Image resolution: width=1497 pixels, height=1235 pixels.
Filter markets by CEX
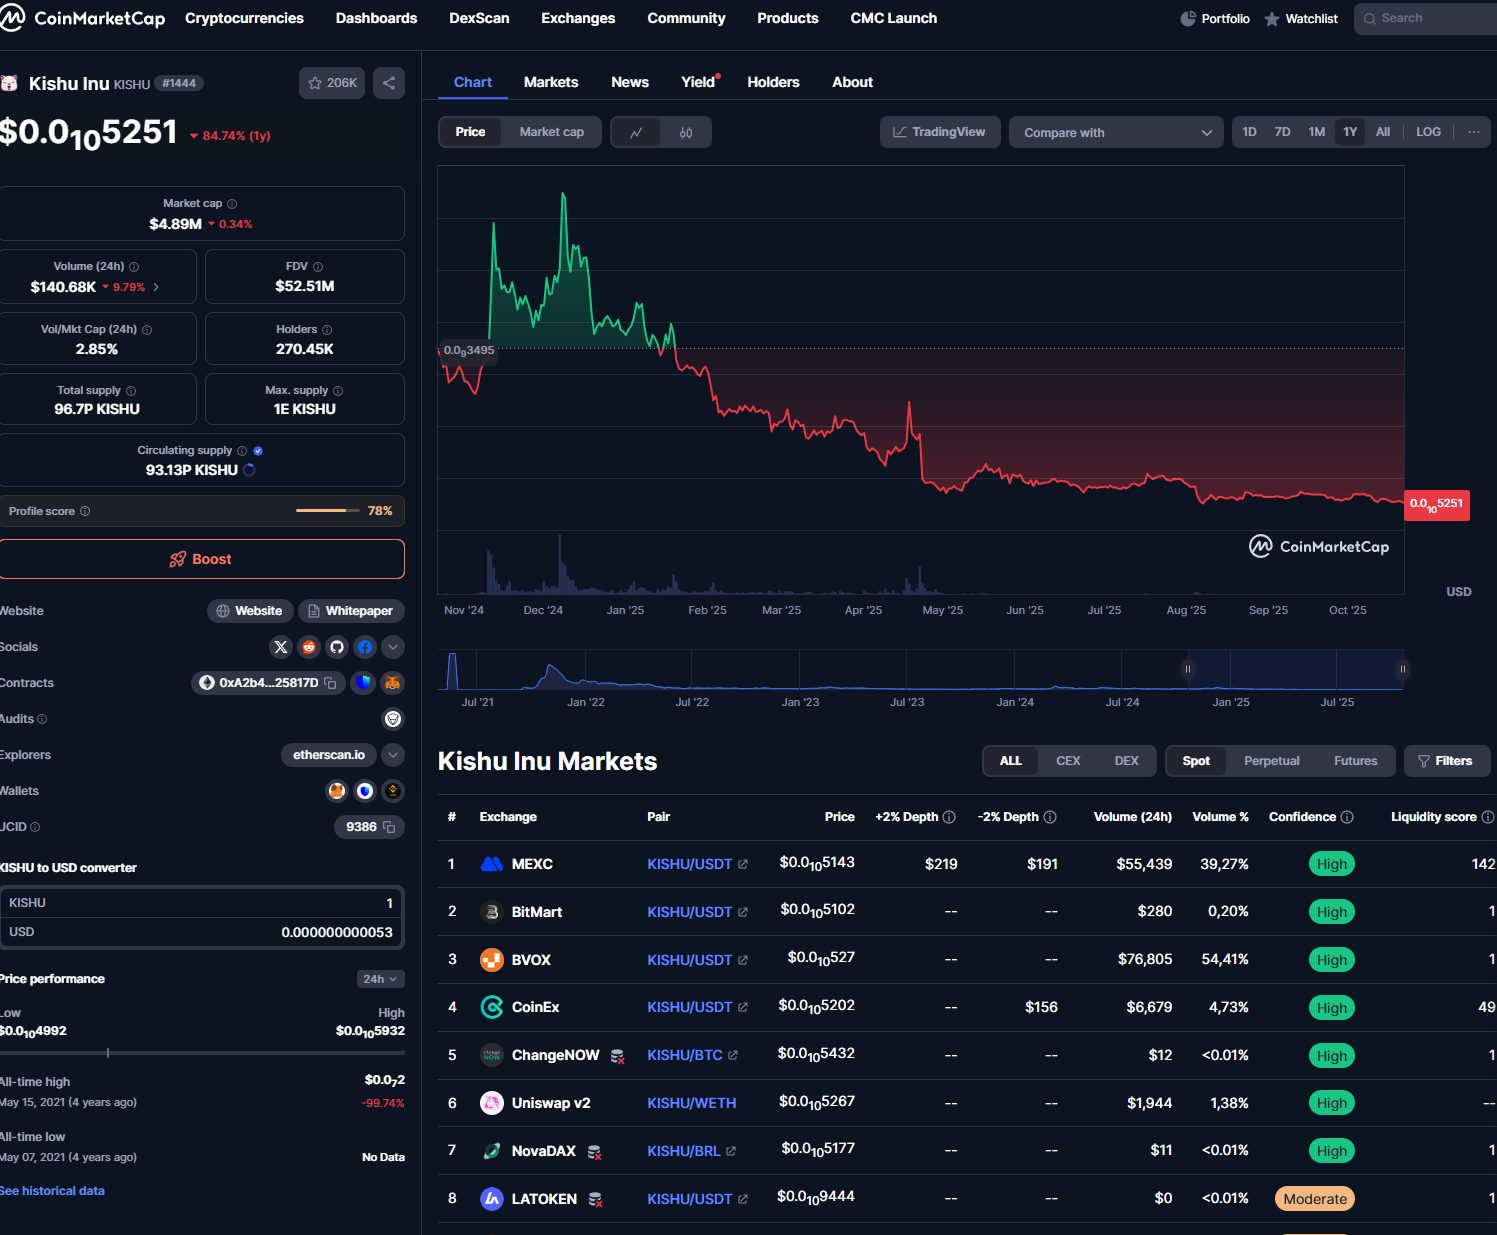(1068, 761)
